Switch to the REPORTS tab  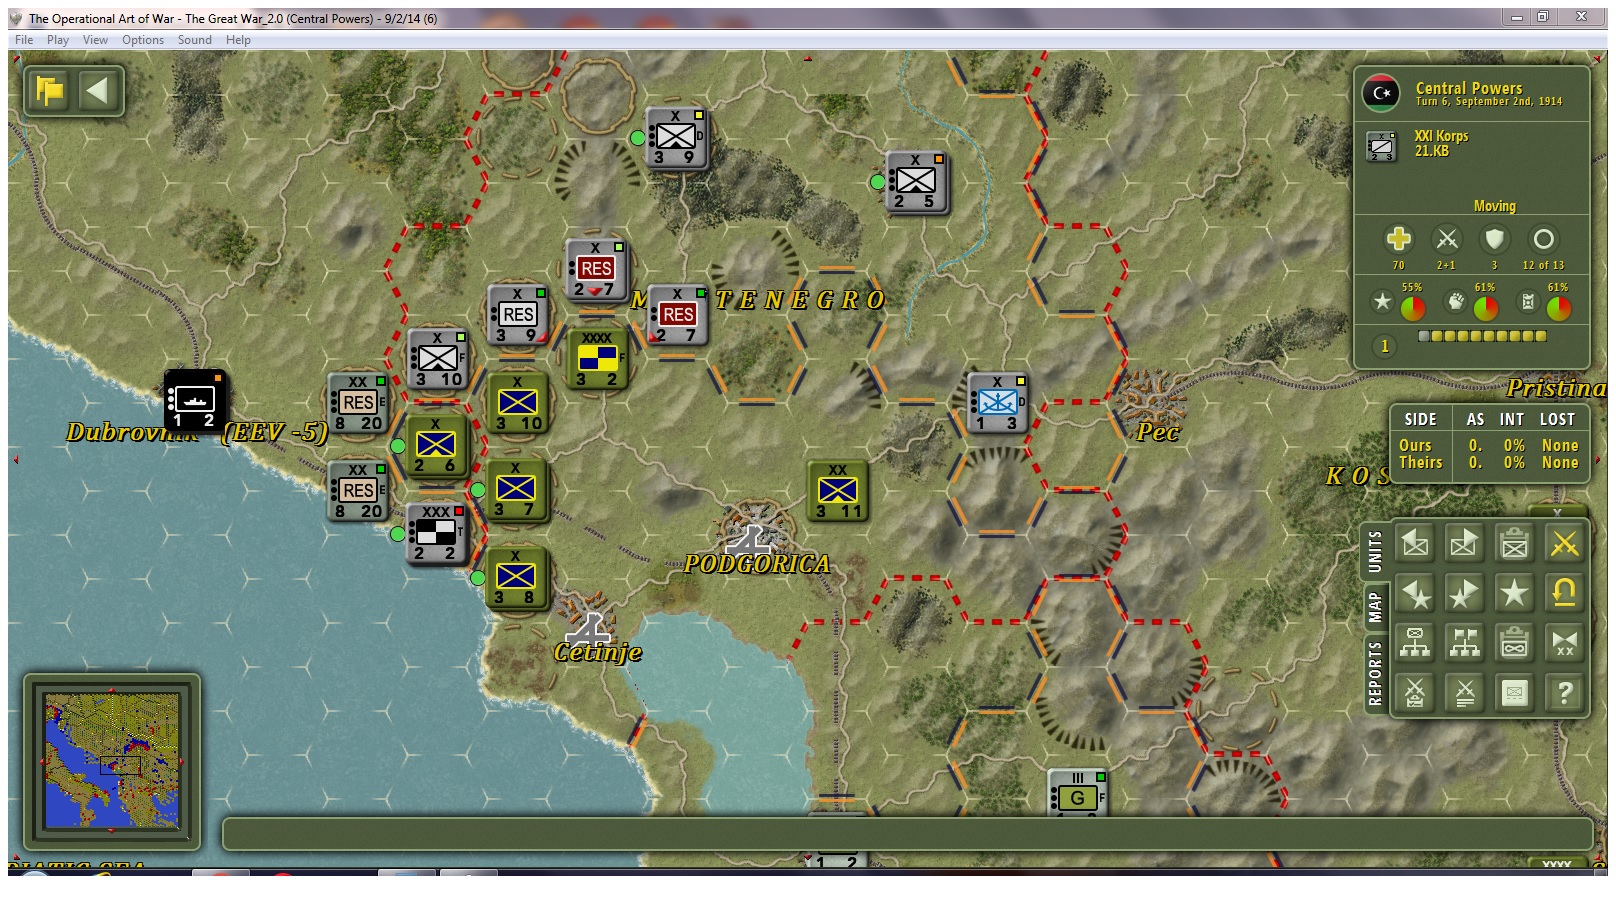click(1375, 674)
